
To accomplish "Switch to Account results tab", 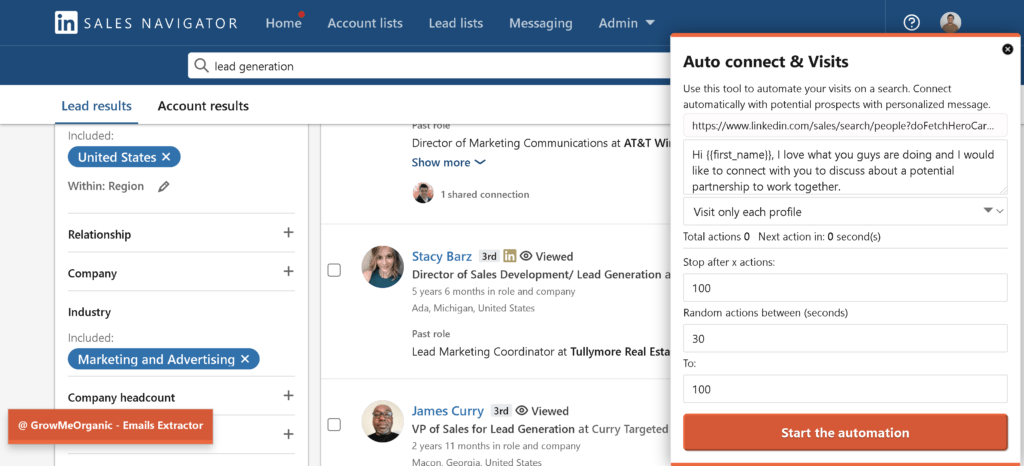I will point(203,106).
